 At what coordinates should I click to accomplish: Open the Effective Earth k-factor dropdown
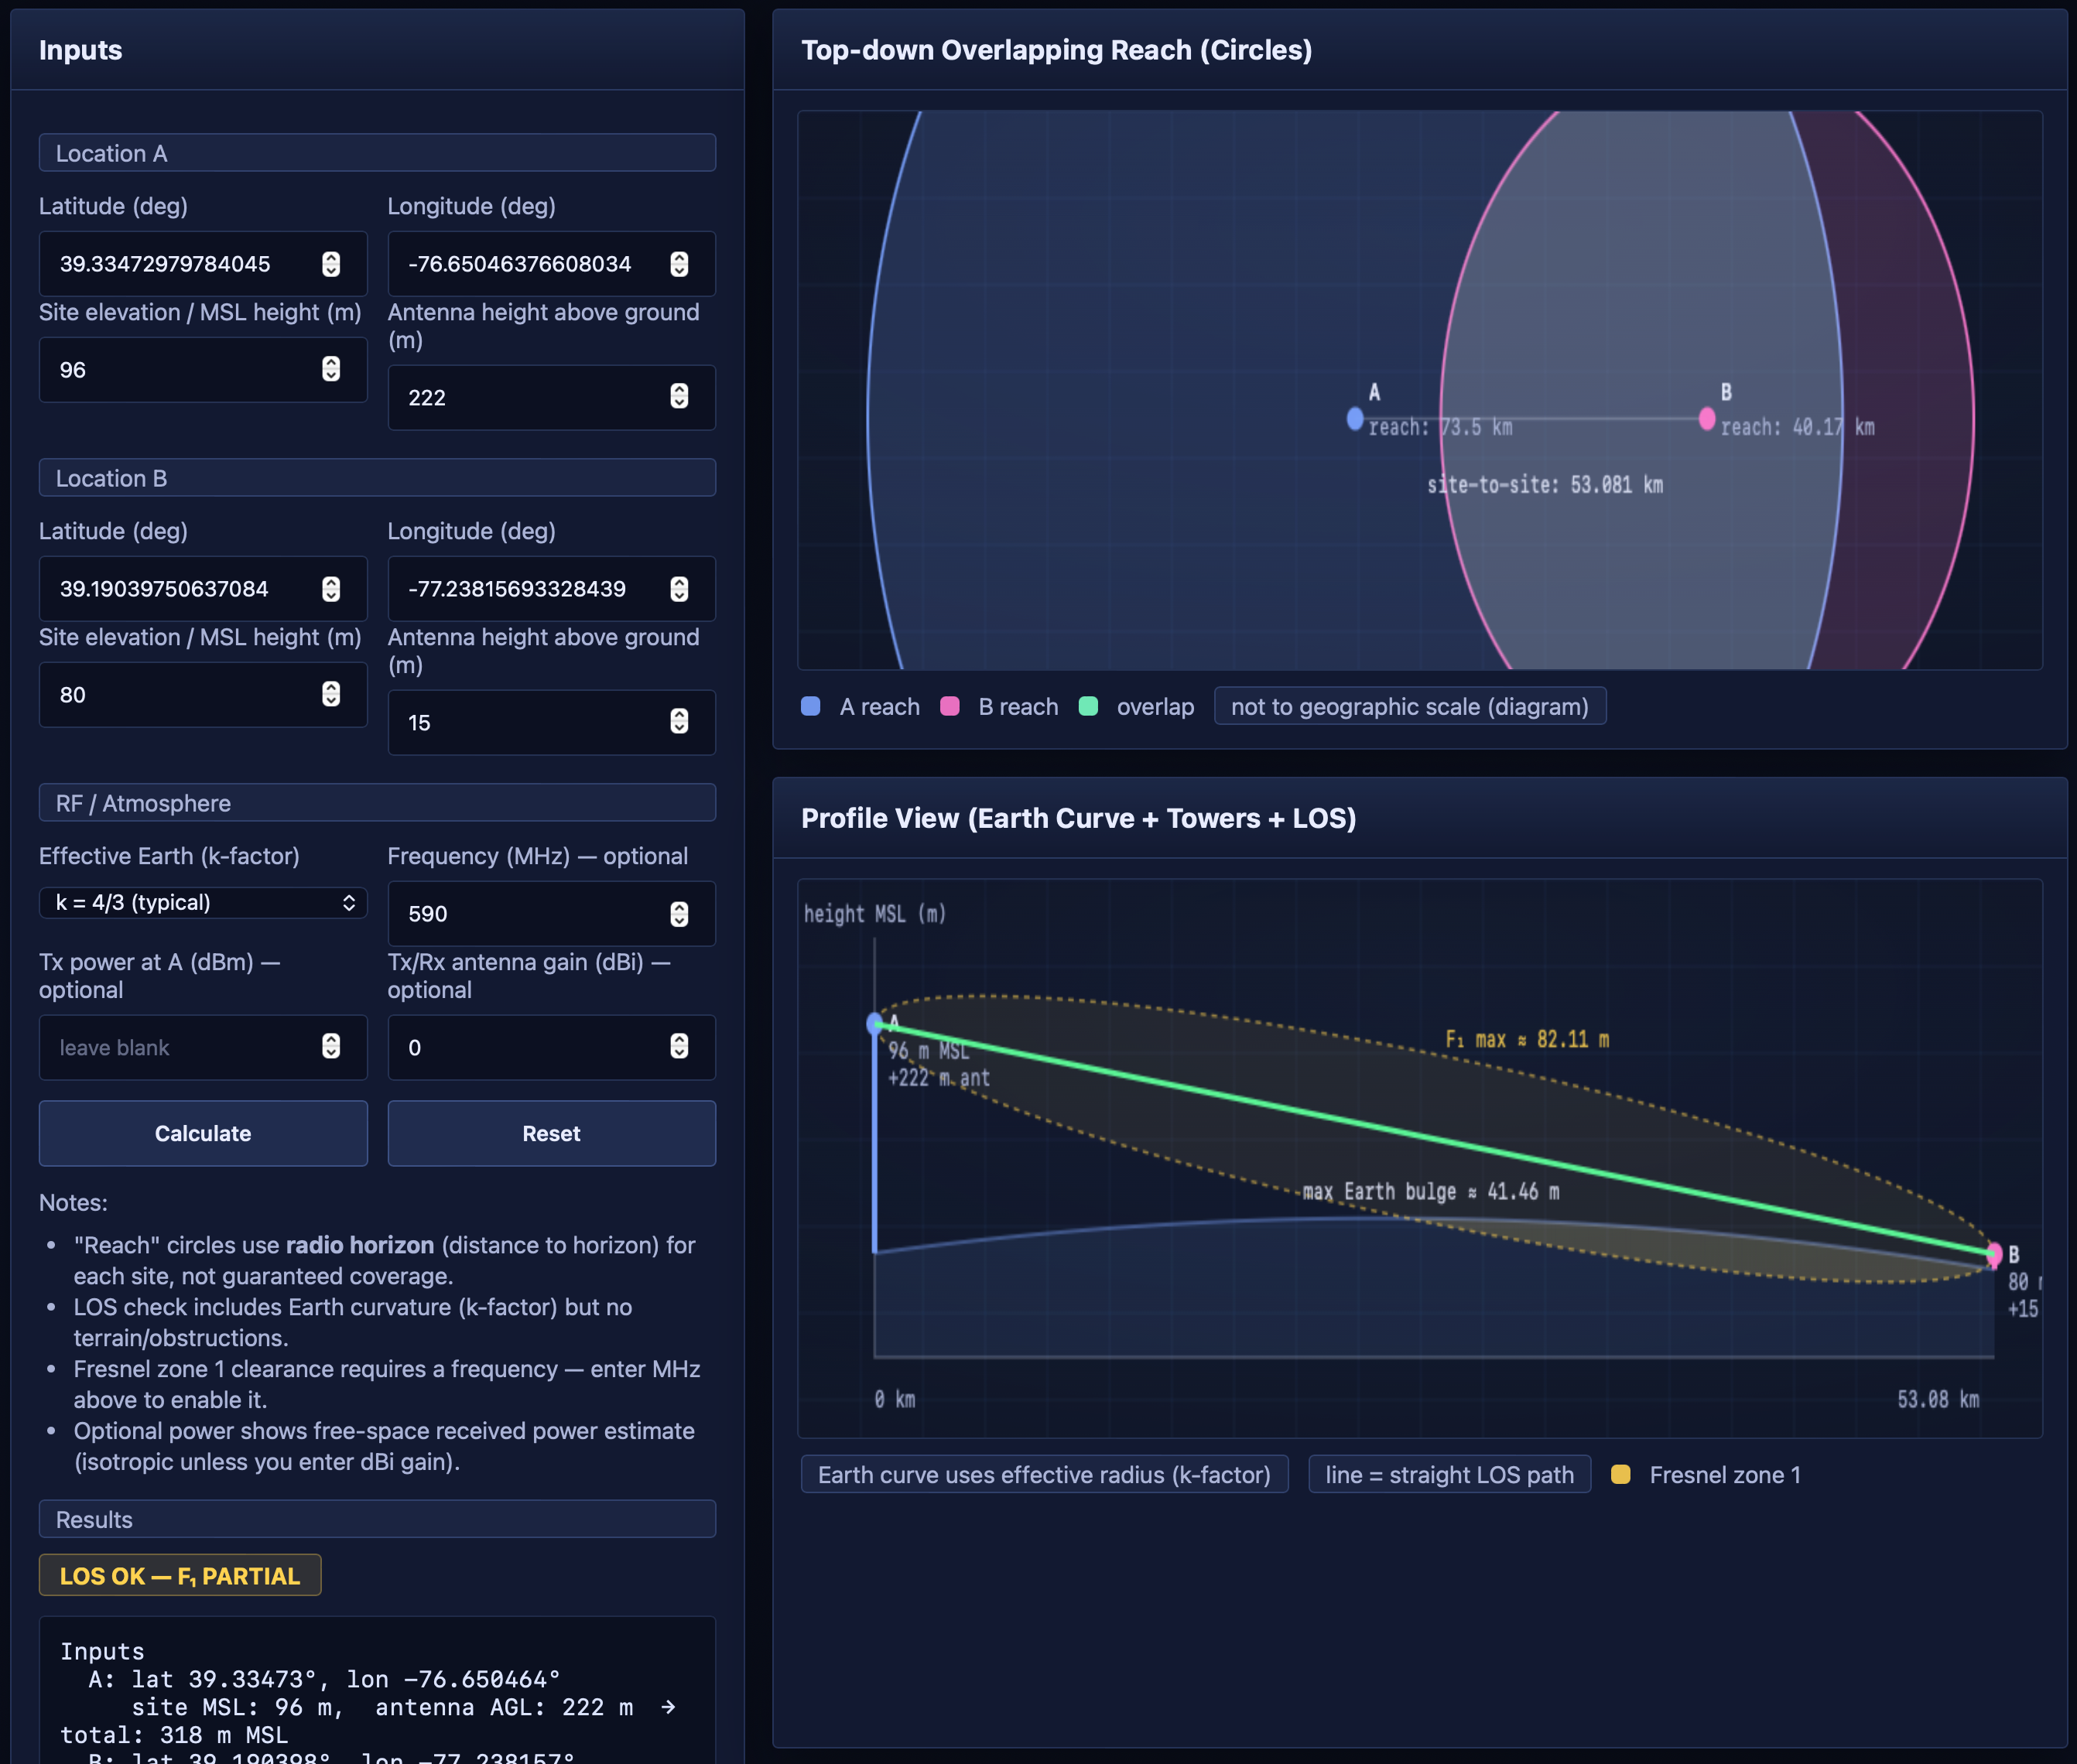coord(203,903)
